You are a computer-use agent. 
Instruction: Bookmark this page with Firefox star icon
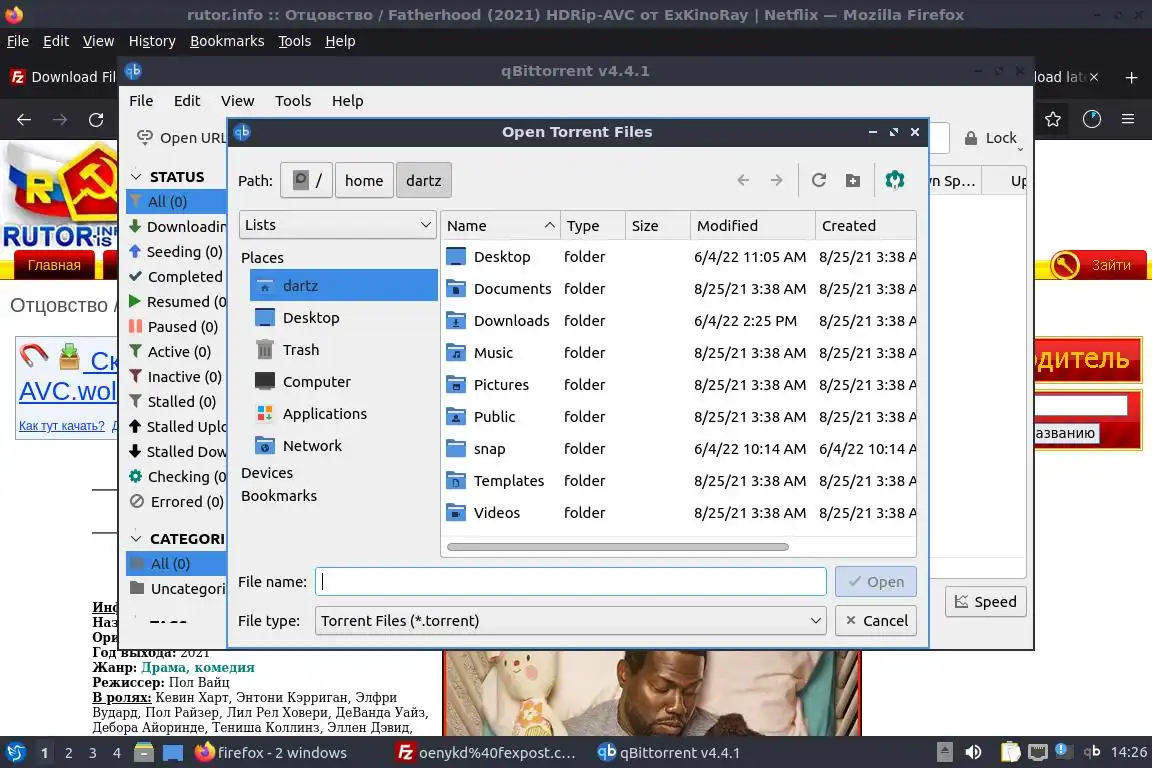[x=1053, y=119]
